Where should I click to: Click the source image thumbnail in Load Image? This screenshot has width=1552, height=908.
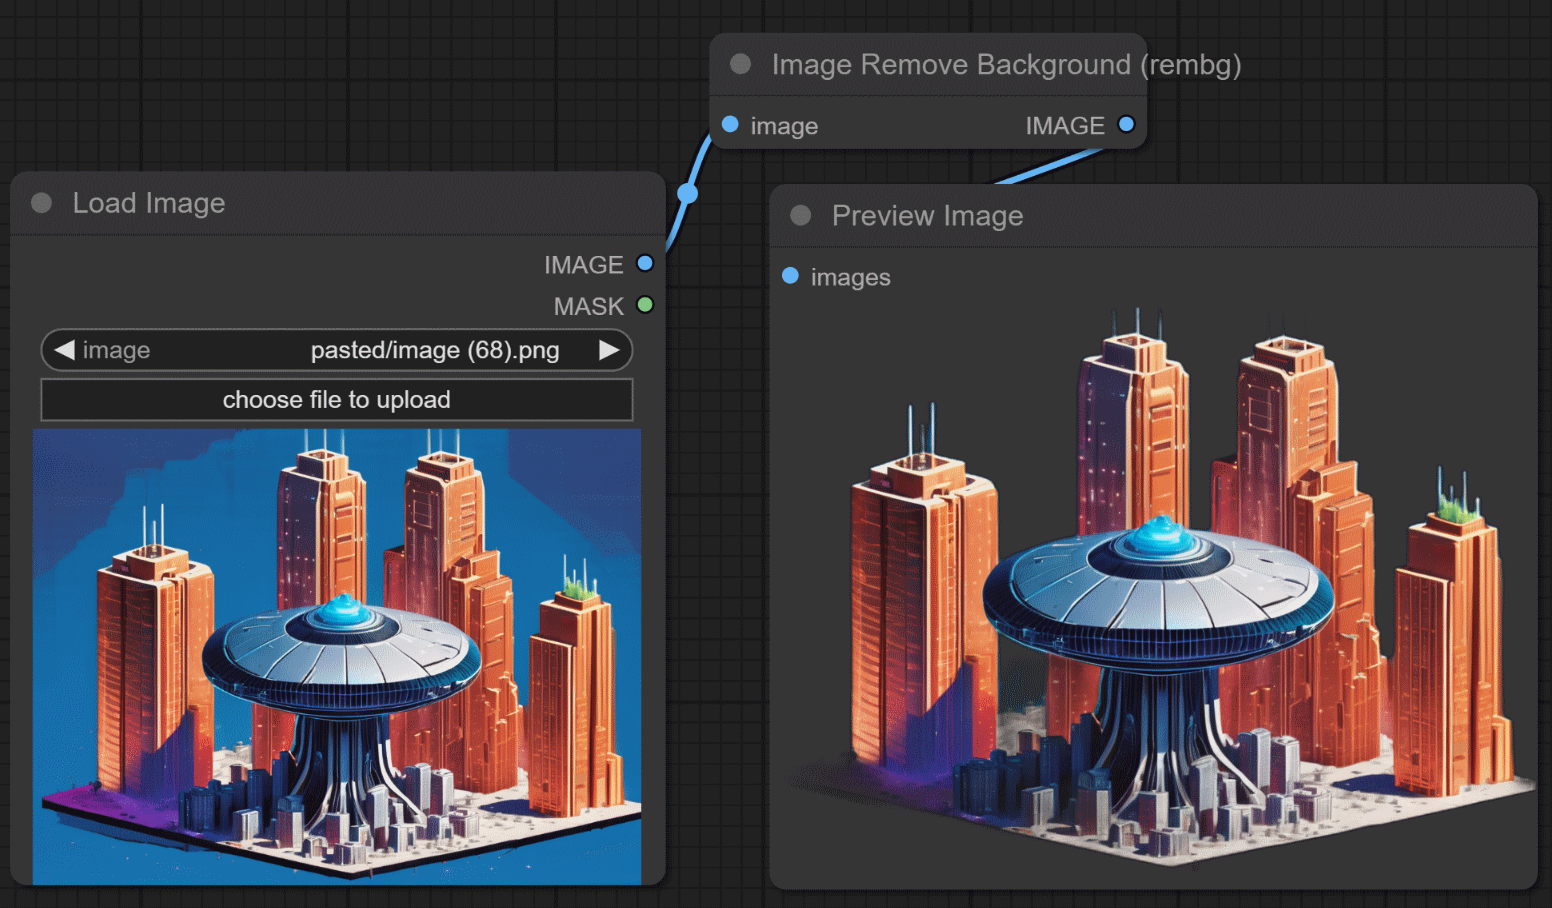click(337, 656)
